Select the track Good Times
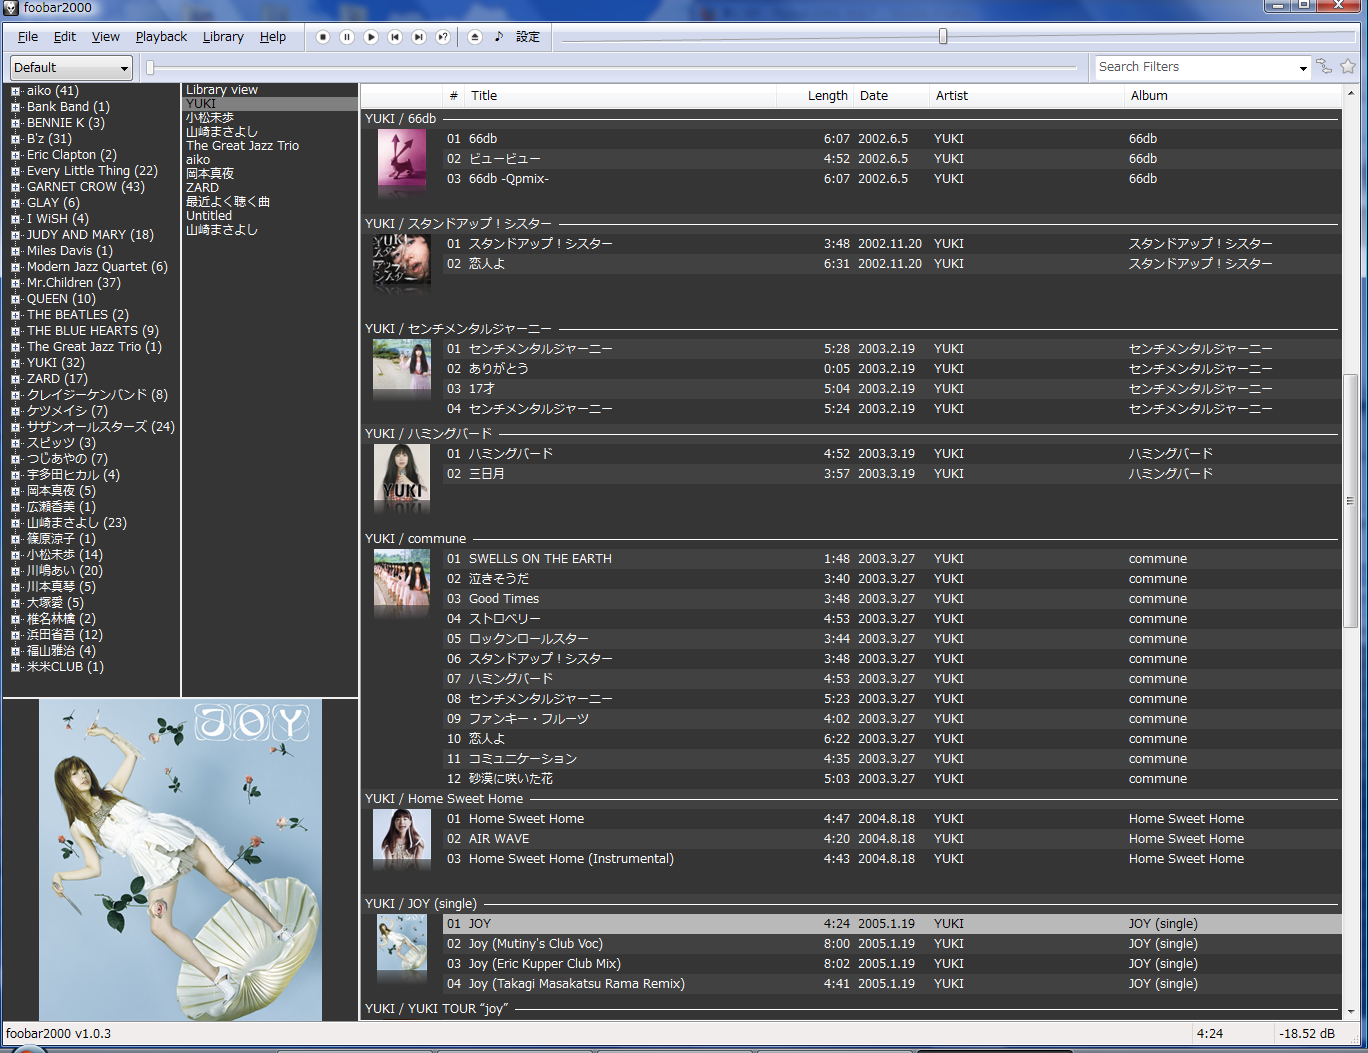 pos(892,599)
